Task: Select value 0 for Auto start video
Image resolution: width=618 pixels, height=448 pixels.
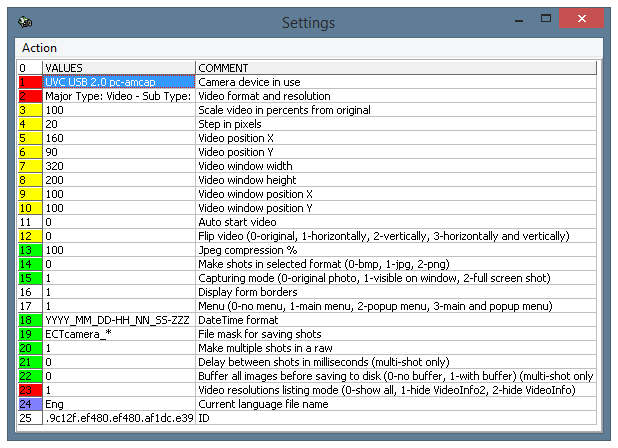Action: coord(119,222)
